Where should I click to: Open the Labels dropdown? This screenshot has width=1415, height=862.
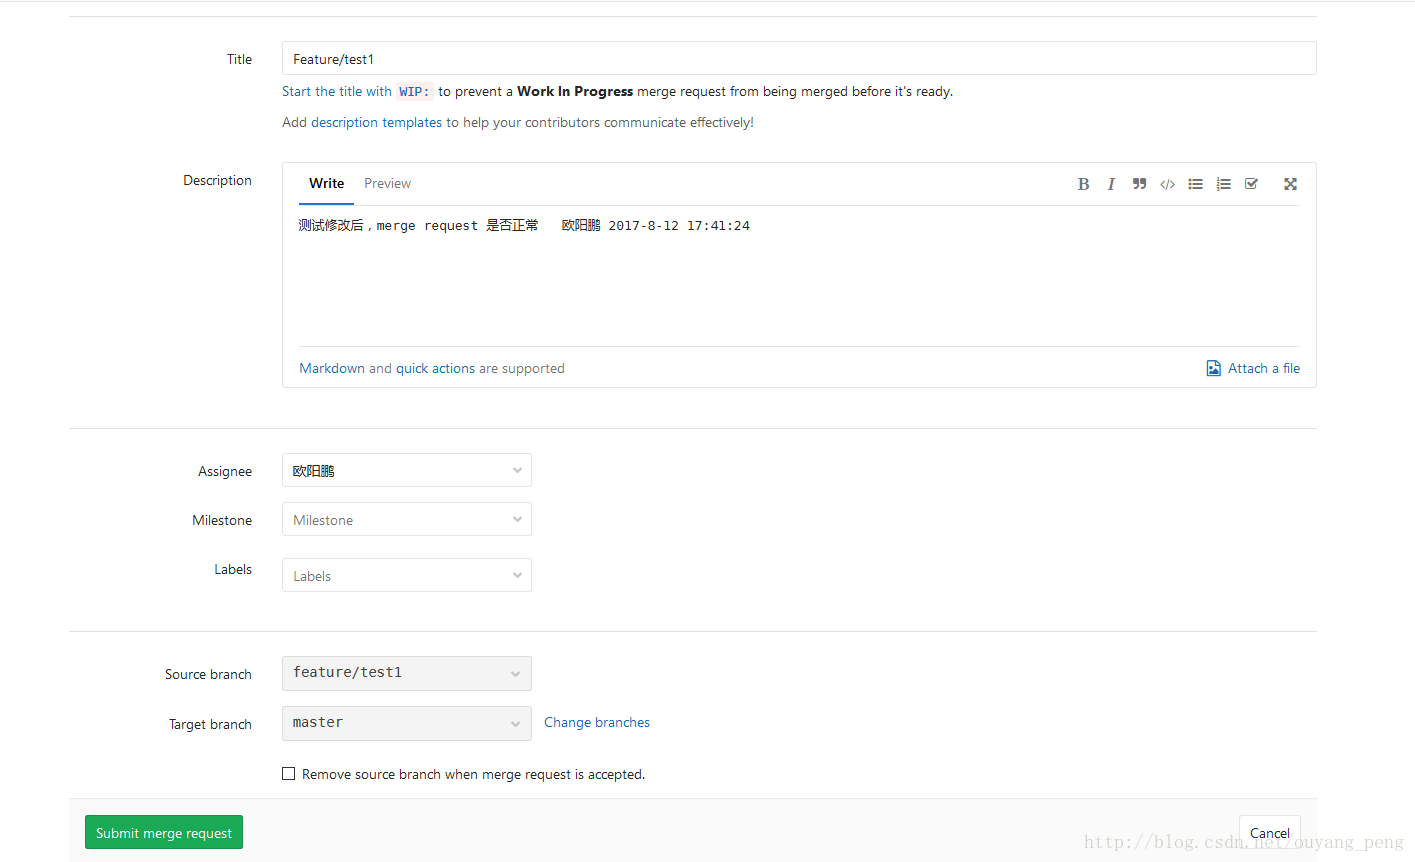[407, 575]
